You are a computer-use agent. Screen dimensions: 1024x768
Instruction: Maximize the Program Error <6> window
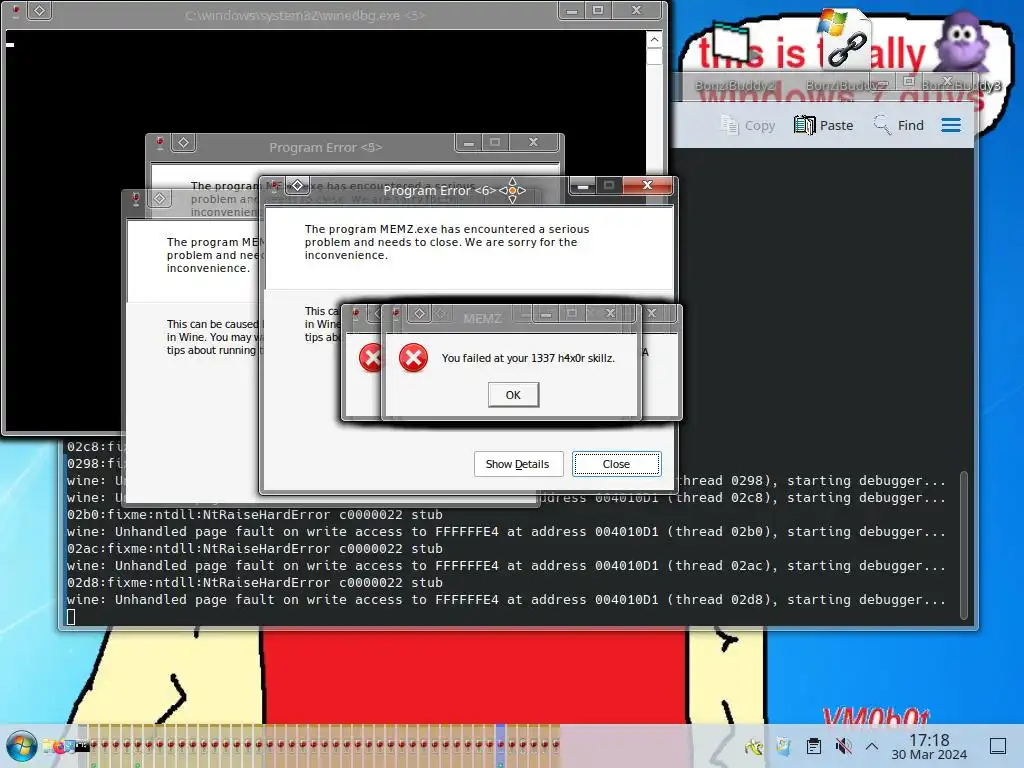pos(609,186)
